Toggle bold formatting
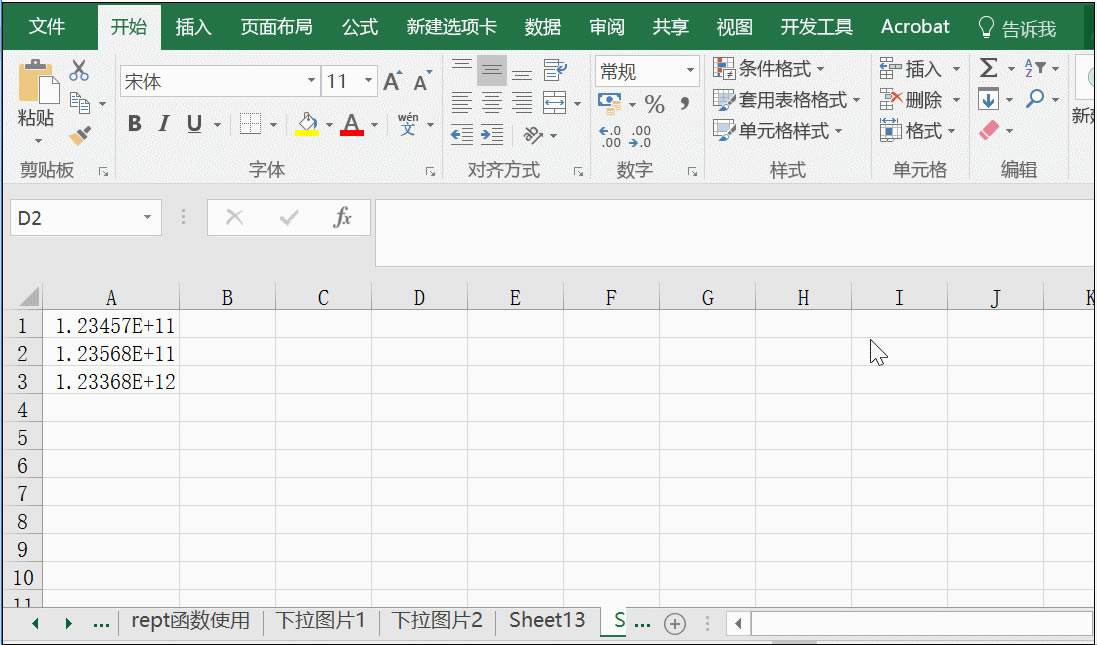 134,124
